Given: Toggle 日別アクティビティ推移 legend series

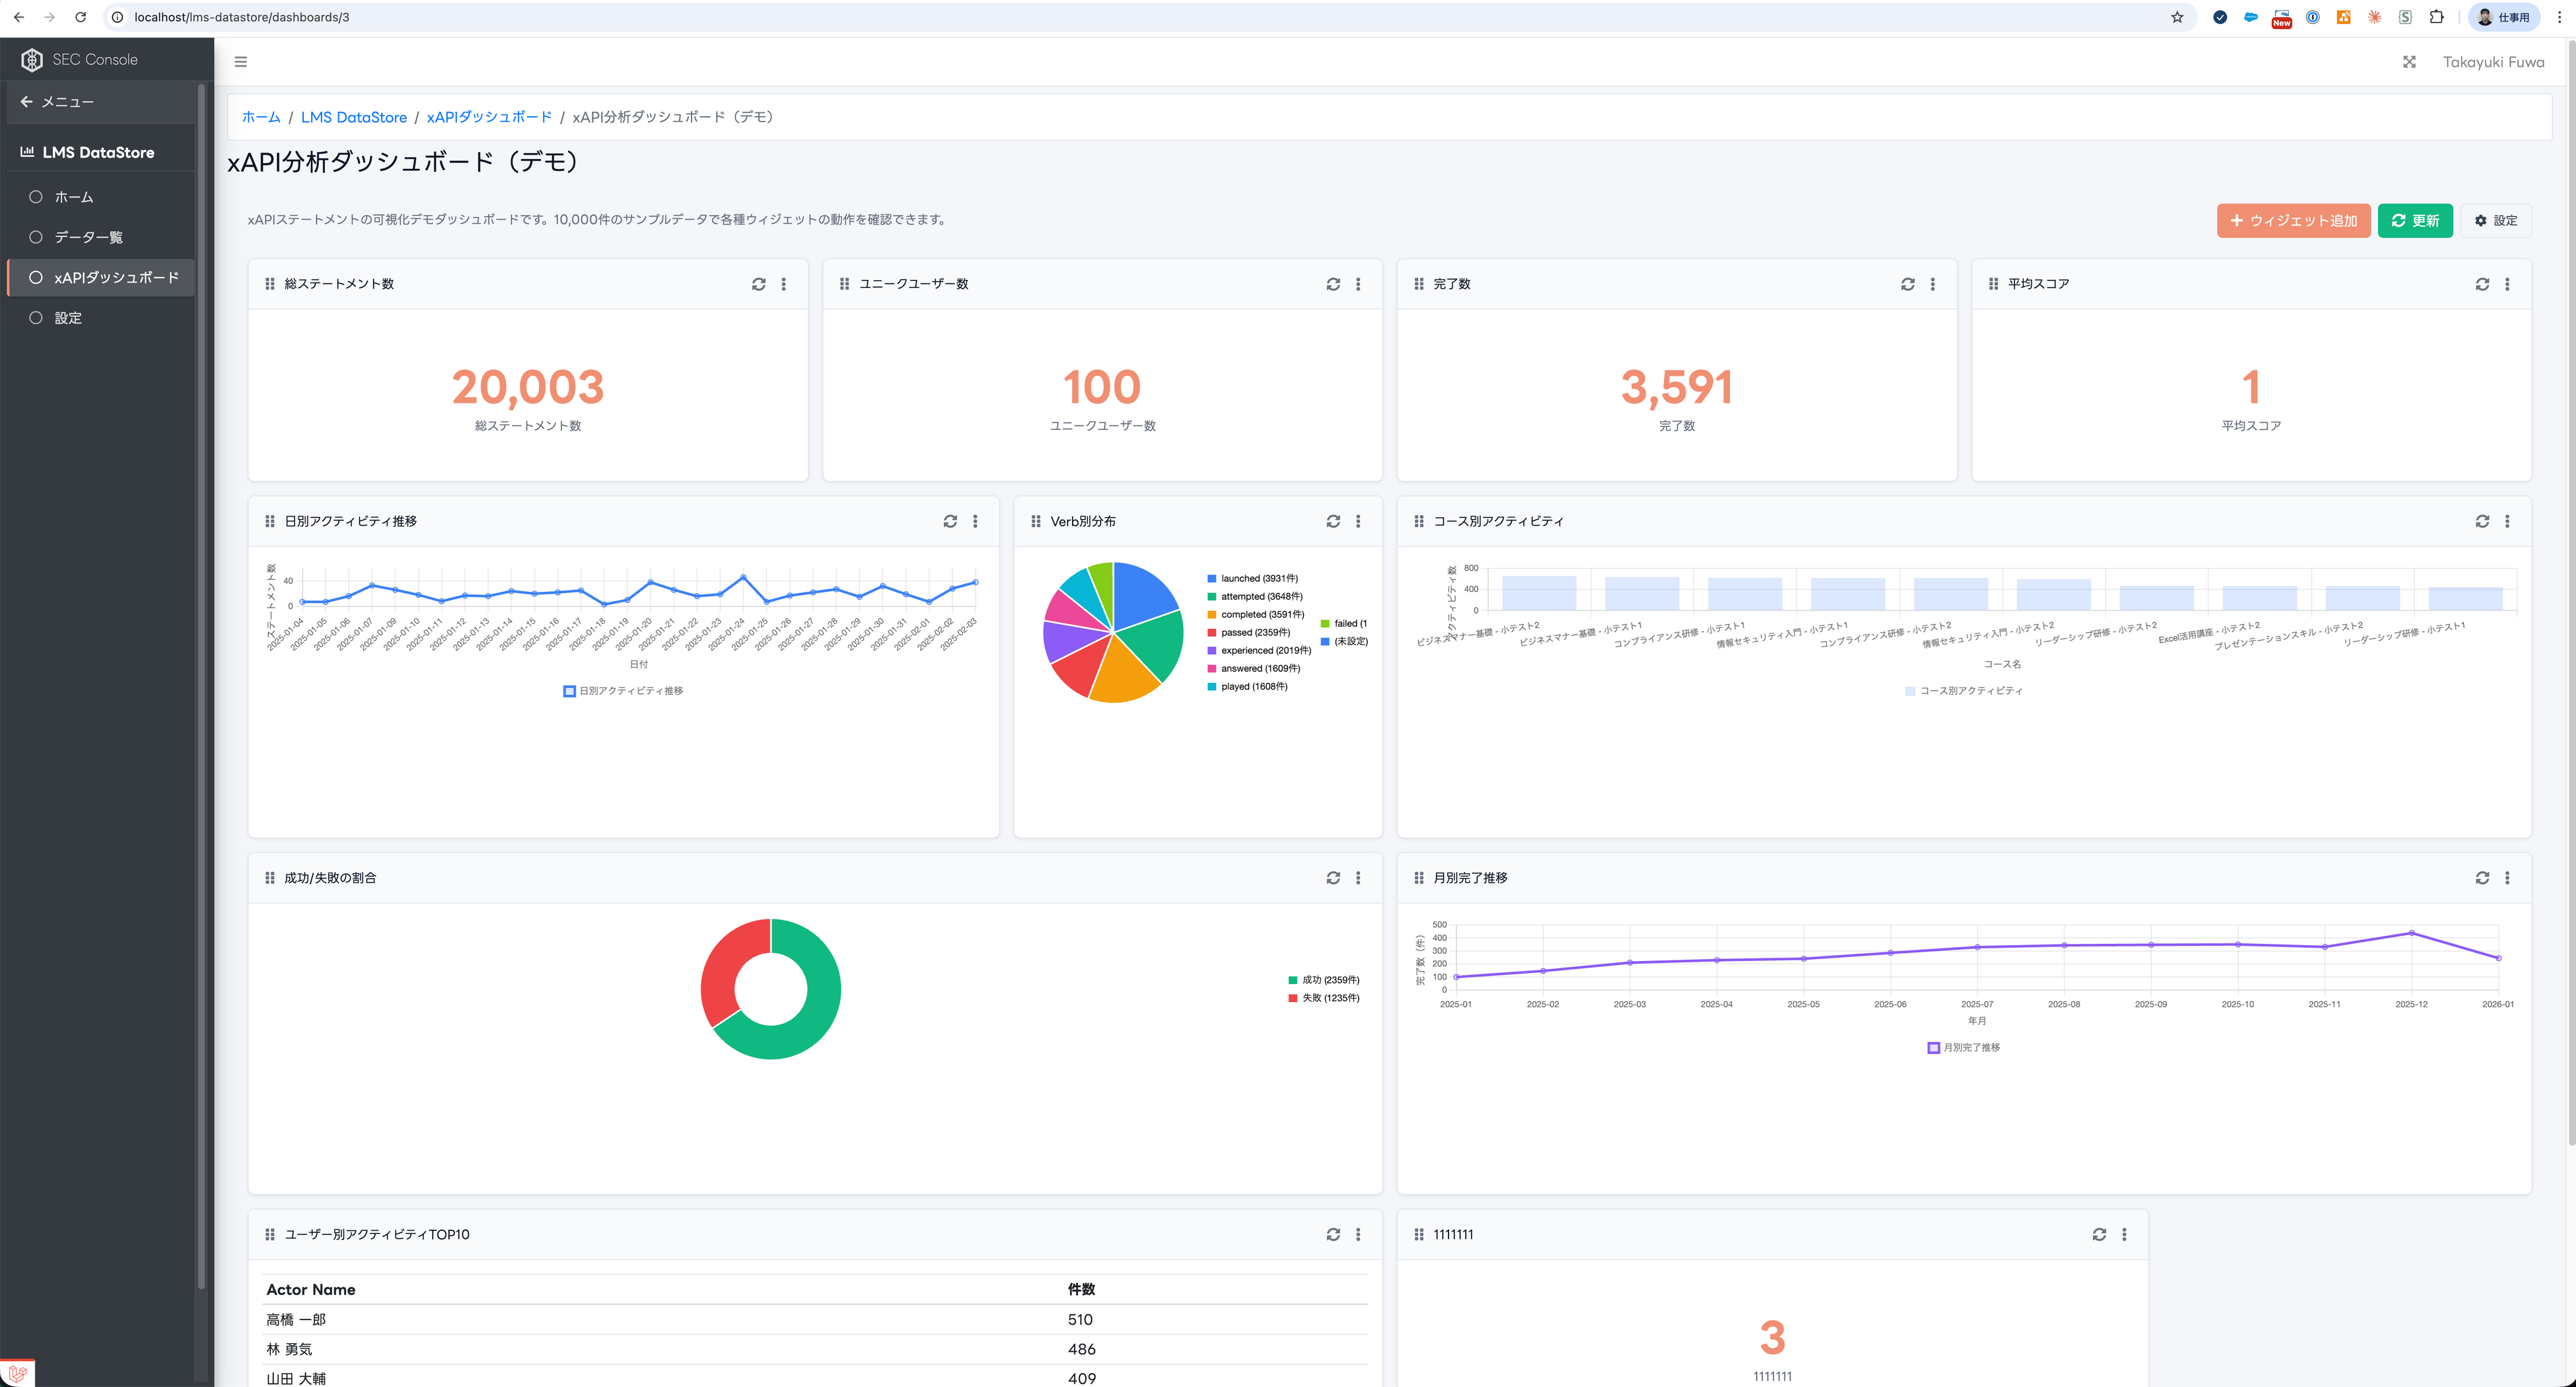Looking at the screenshot, I should point(624,691).
